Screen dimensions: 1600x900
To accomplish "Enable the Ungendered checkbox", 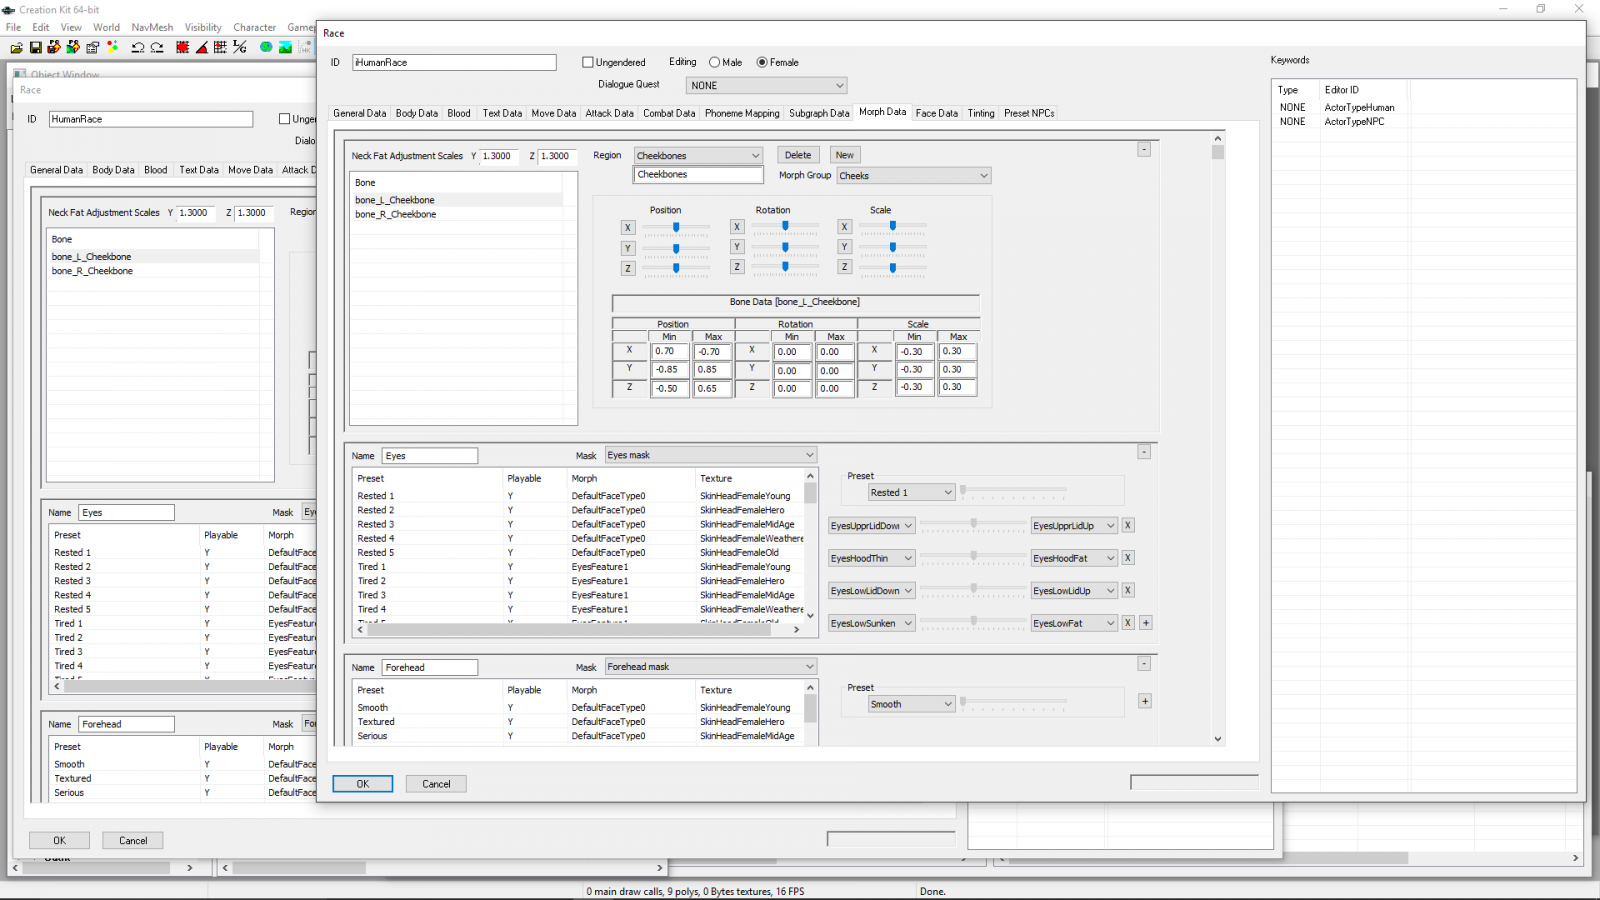I will tap(588, 62).
